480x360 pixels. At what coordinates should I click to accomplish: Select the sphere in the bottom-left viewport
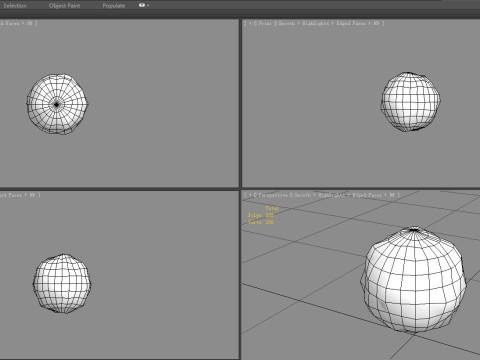pos(62,284)
